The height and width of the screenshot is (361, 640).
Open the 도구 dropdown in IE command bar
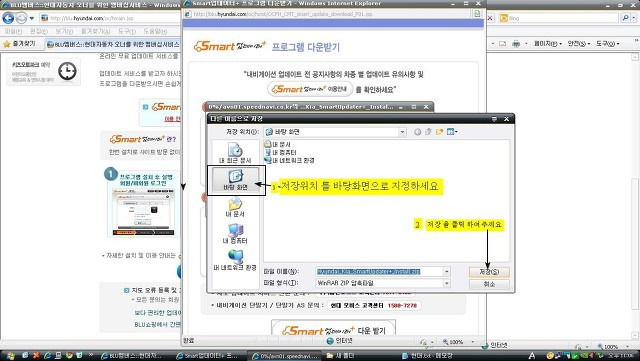pos(607,43)
